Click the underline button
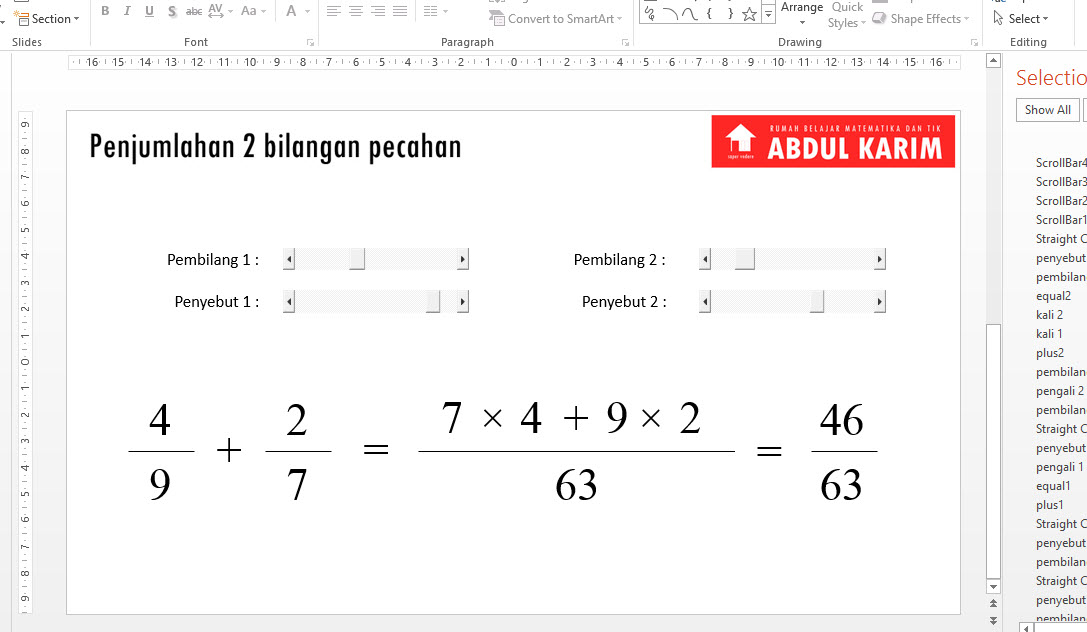This screenshot has height=632, width=1087. [149, 11]
